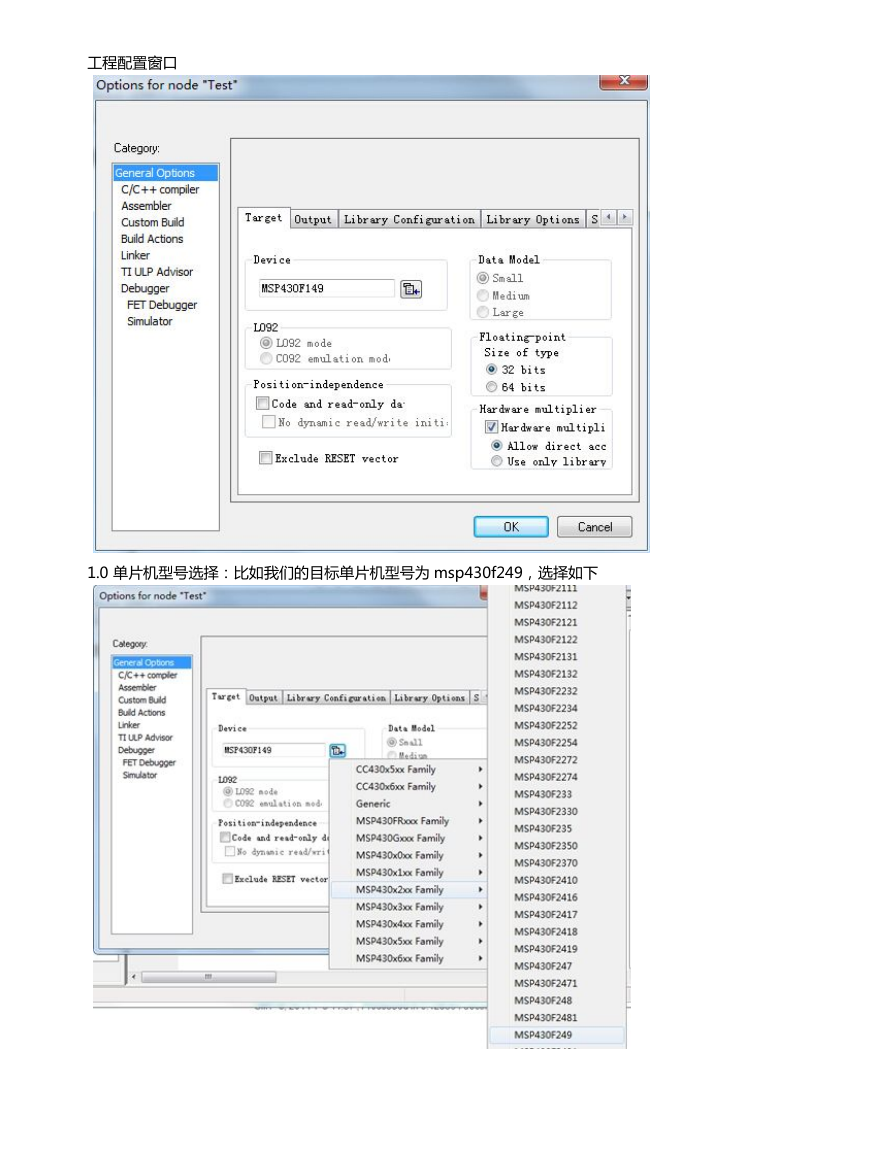Expand MSP430Gxxx Family submenu
This screenshot has height=1155, width=893.
tap(409, 838)
